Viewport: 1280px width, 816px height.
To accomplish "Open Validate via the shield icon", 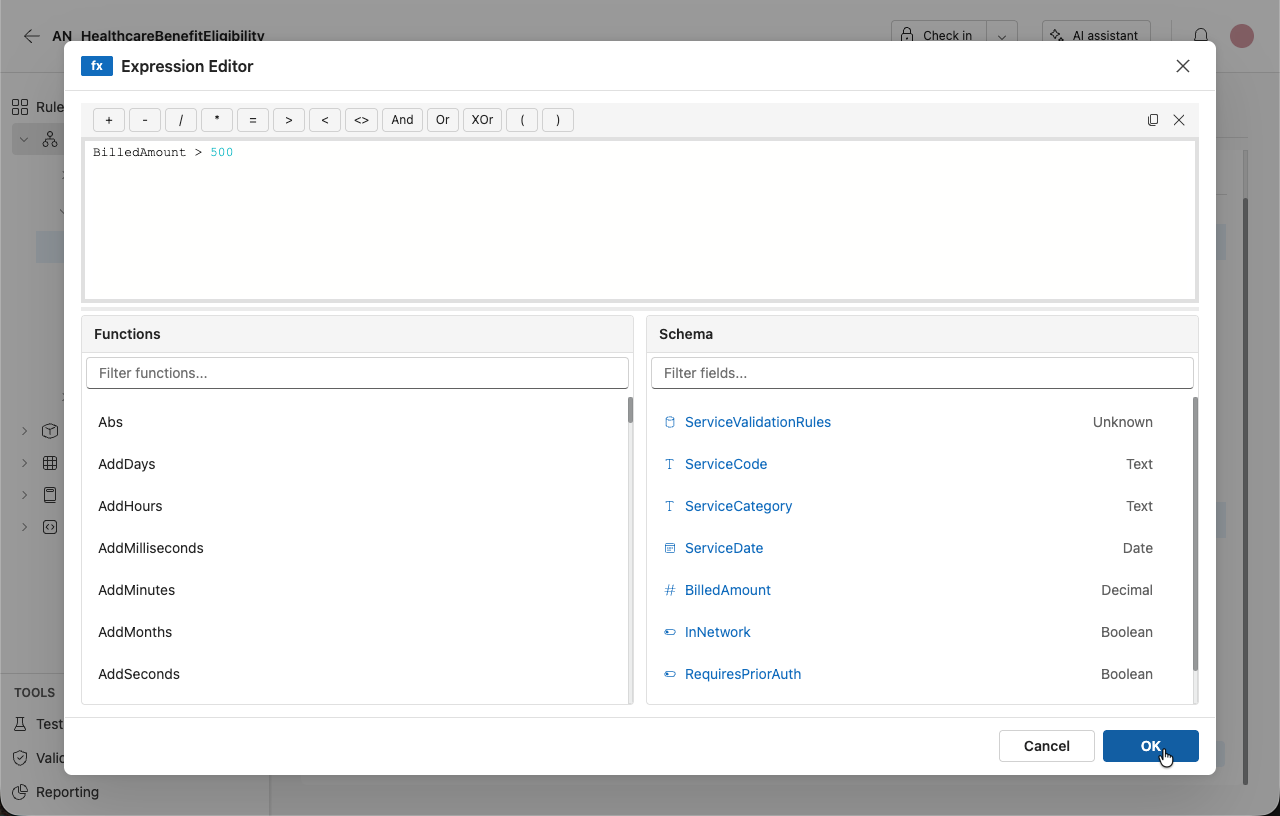I will [x=20, y=758].
